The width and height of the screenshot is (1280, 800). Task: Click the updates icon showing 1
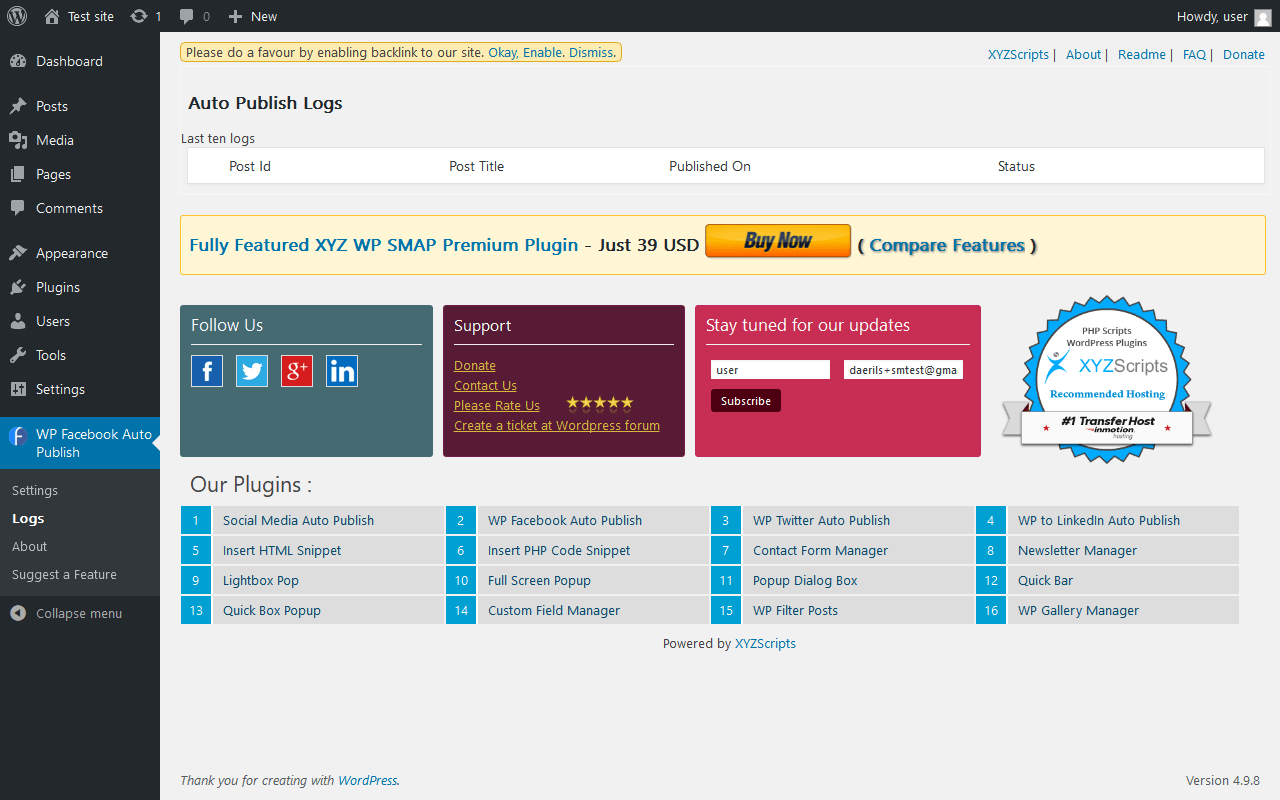tap(139, 16)
